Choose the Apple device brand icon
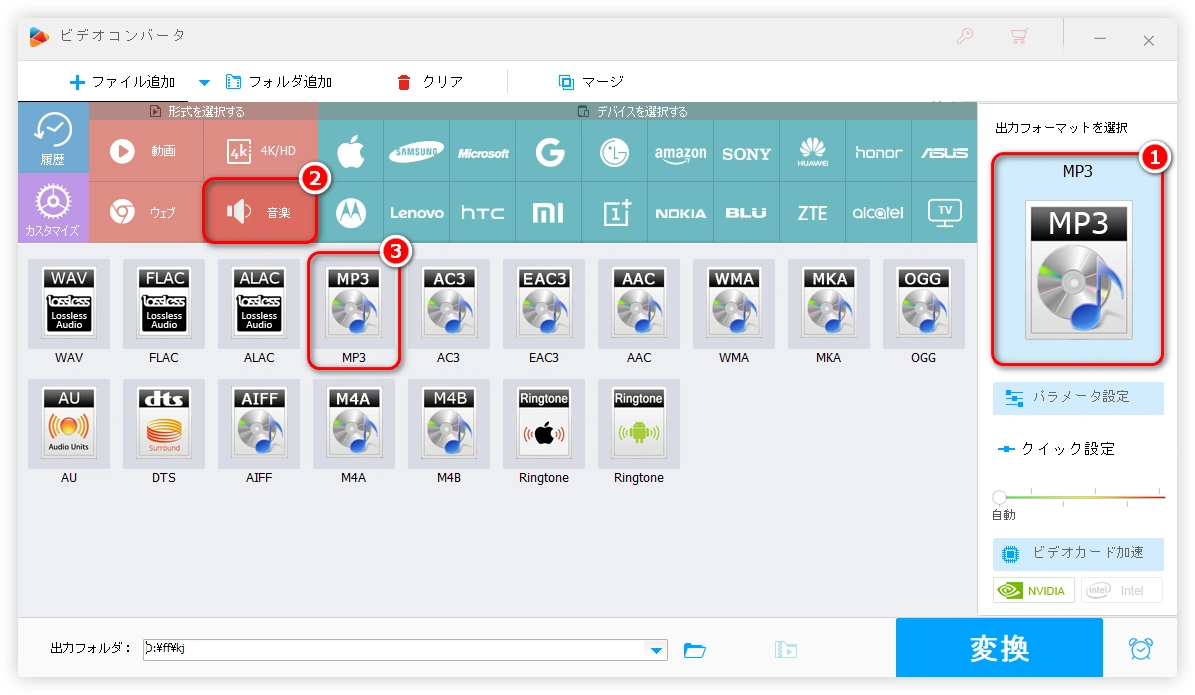 click(x=351, y=152)
